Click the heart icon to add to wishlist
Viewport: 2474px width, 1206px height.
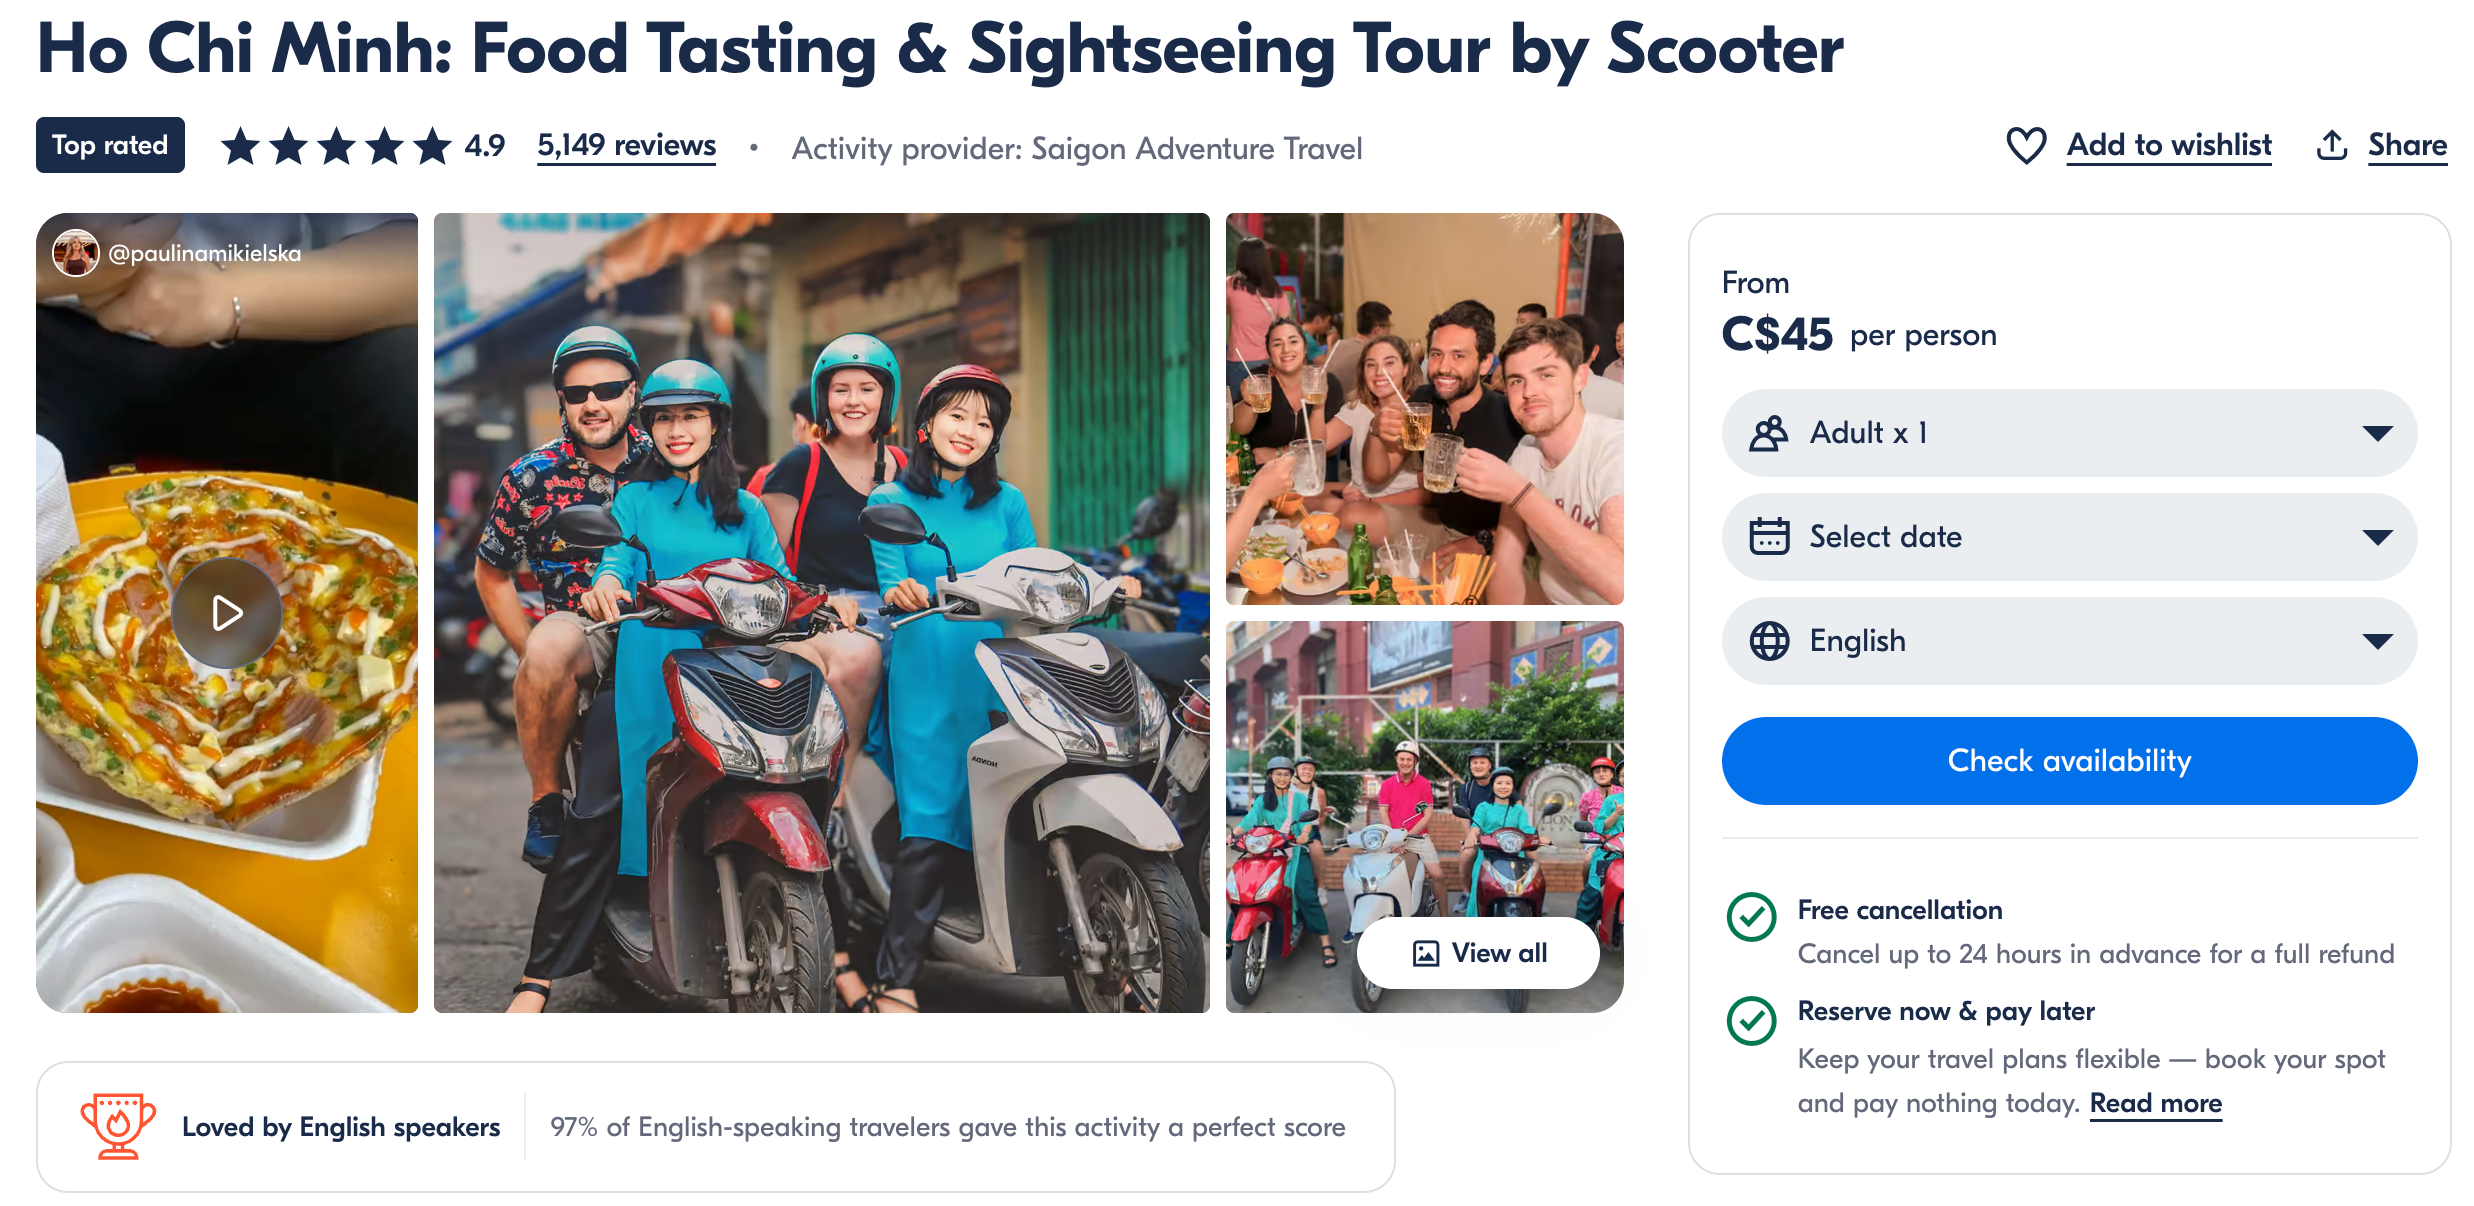tap(2026, 145)
